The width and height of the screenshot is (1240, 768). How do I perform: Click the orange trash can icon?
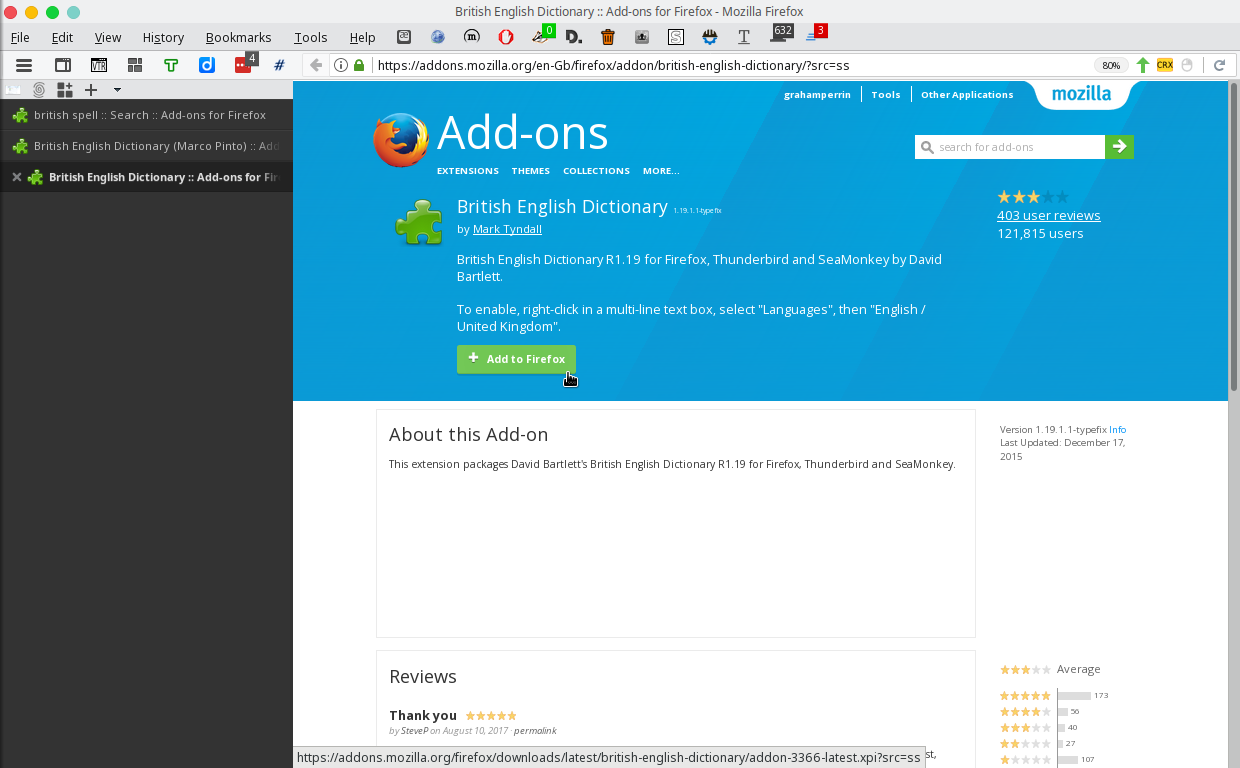coord(608,37)
